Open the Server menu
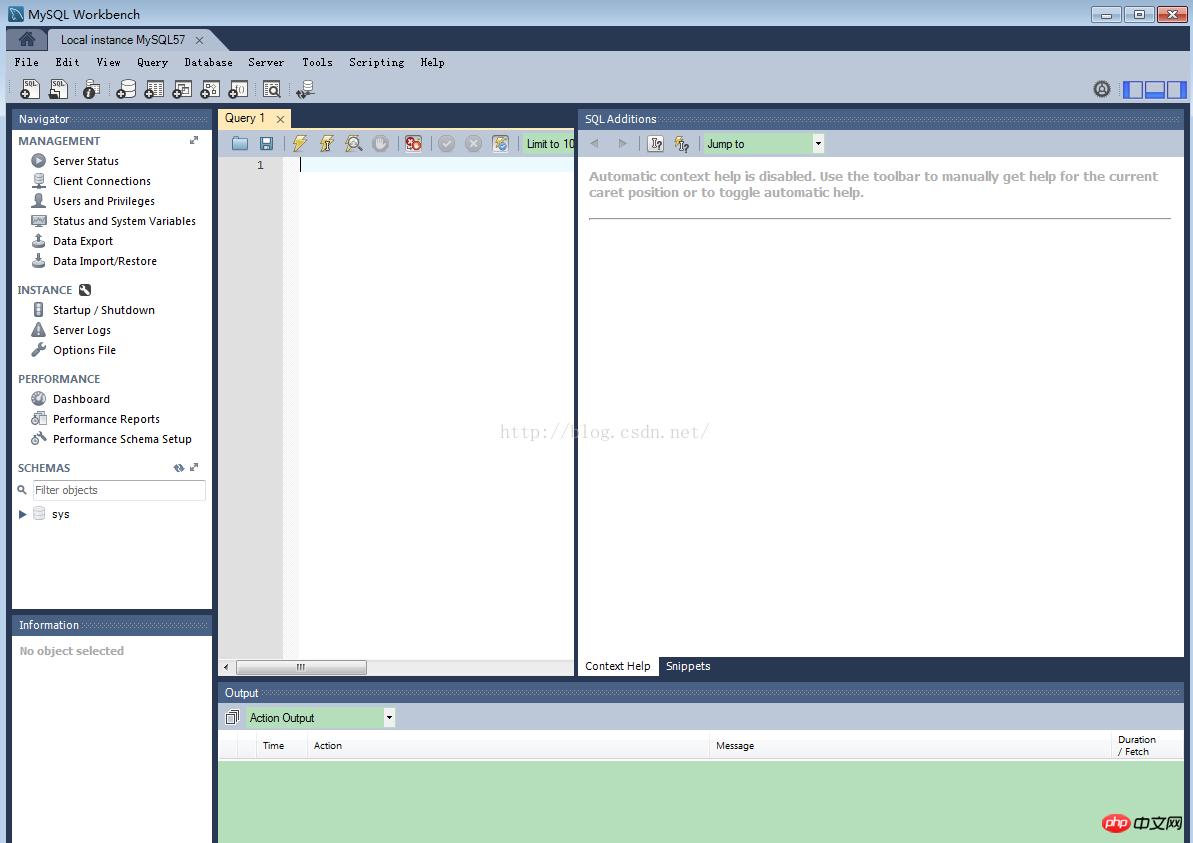 pyautogui.click(x=266, y=62)
